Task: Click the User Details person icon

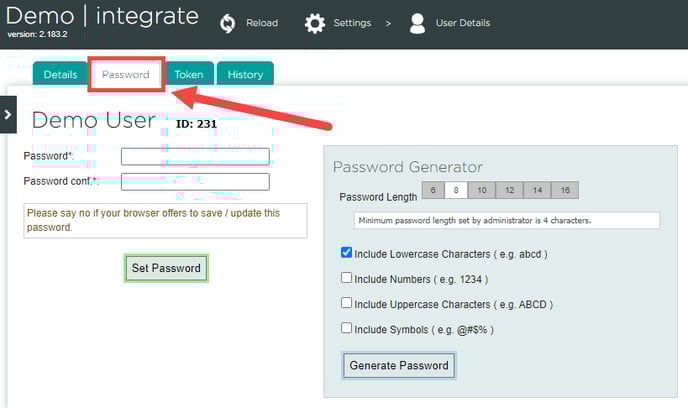Action: tap(418, 23)
